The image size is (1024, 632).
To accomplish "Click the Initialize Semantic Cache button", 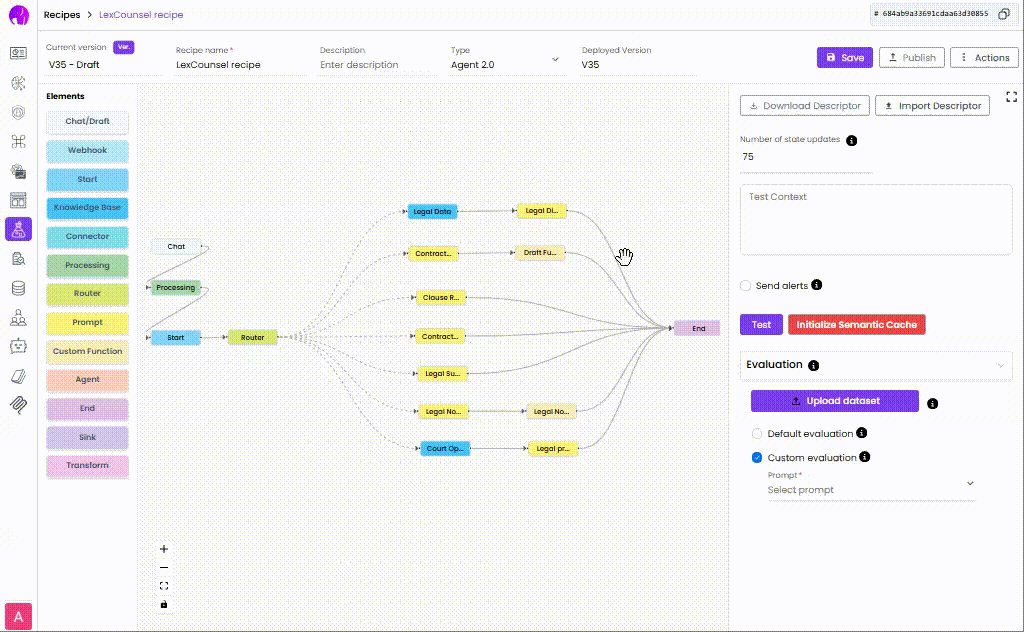I will point(856,325).
